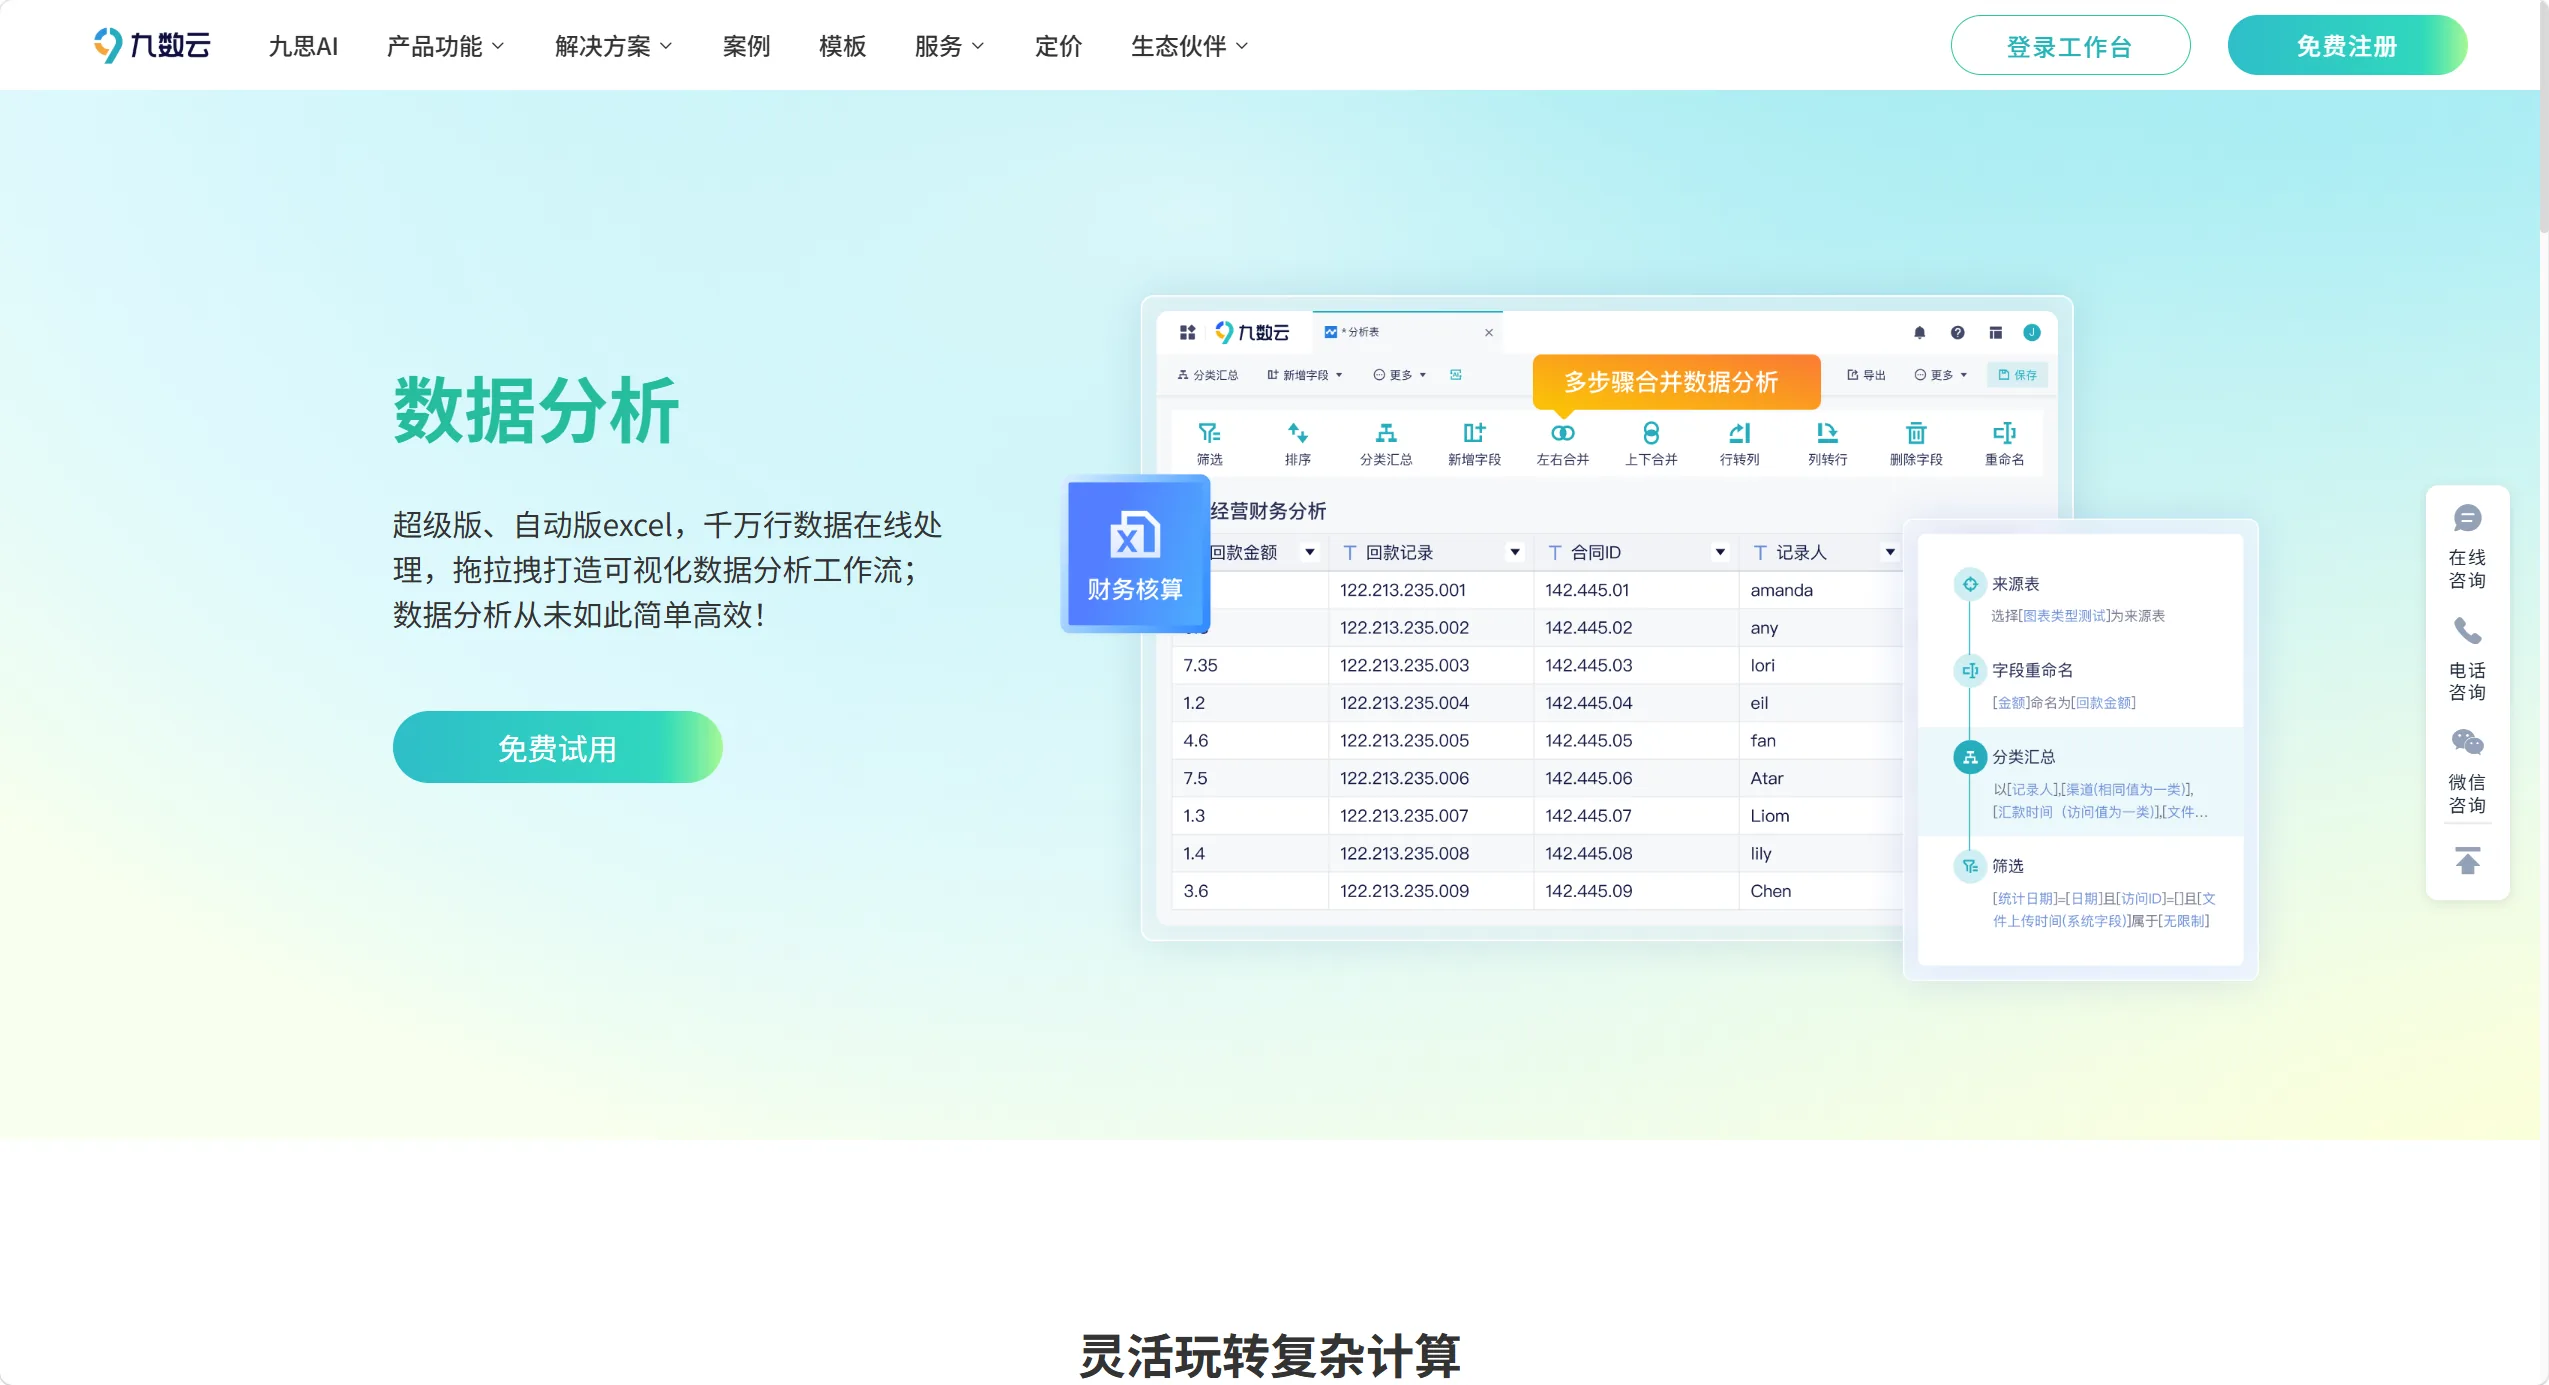Click the 分类汇总 step in workflow panel
Screen dimensions: 2549x1385
(x=2080, y=782)
